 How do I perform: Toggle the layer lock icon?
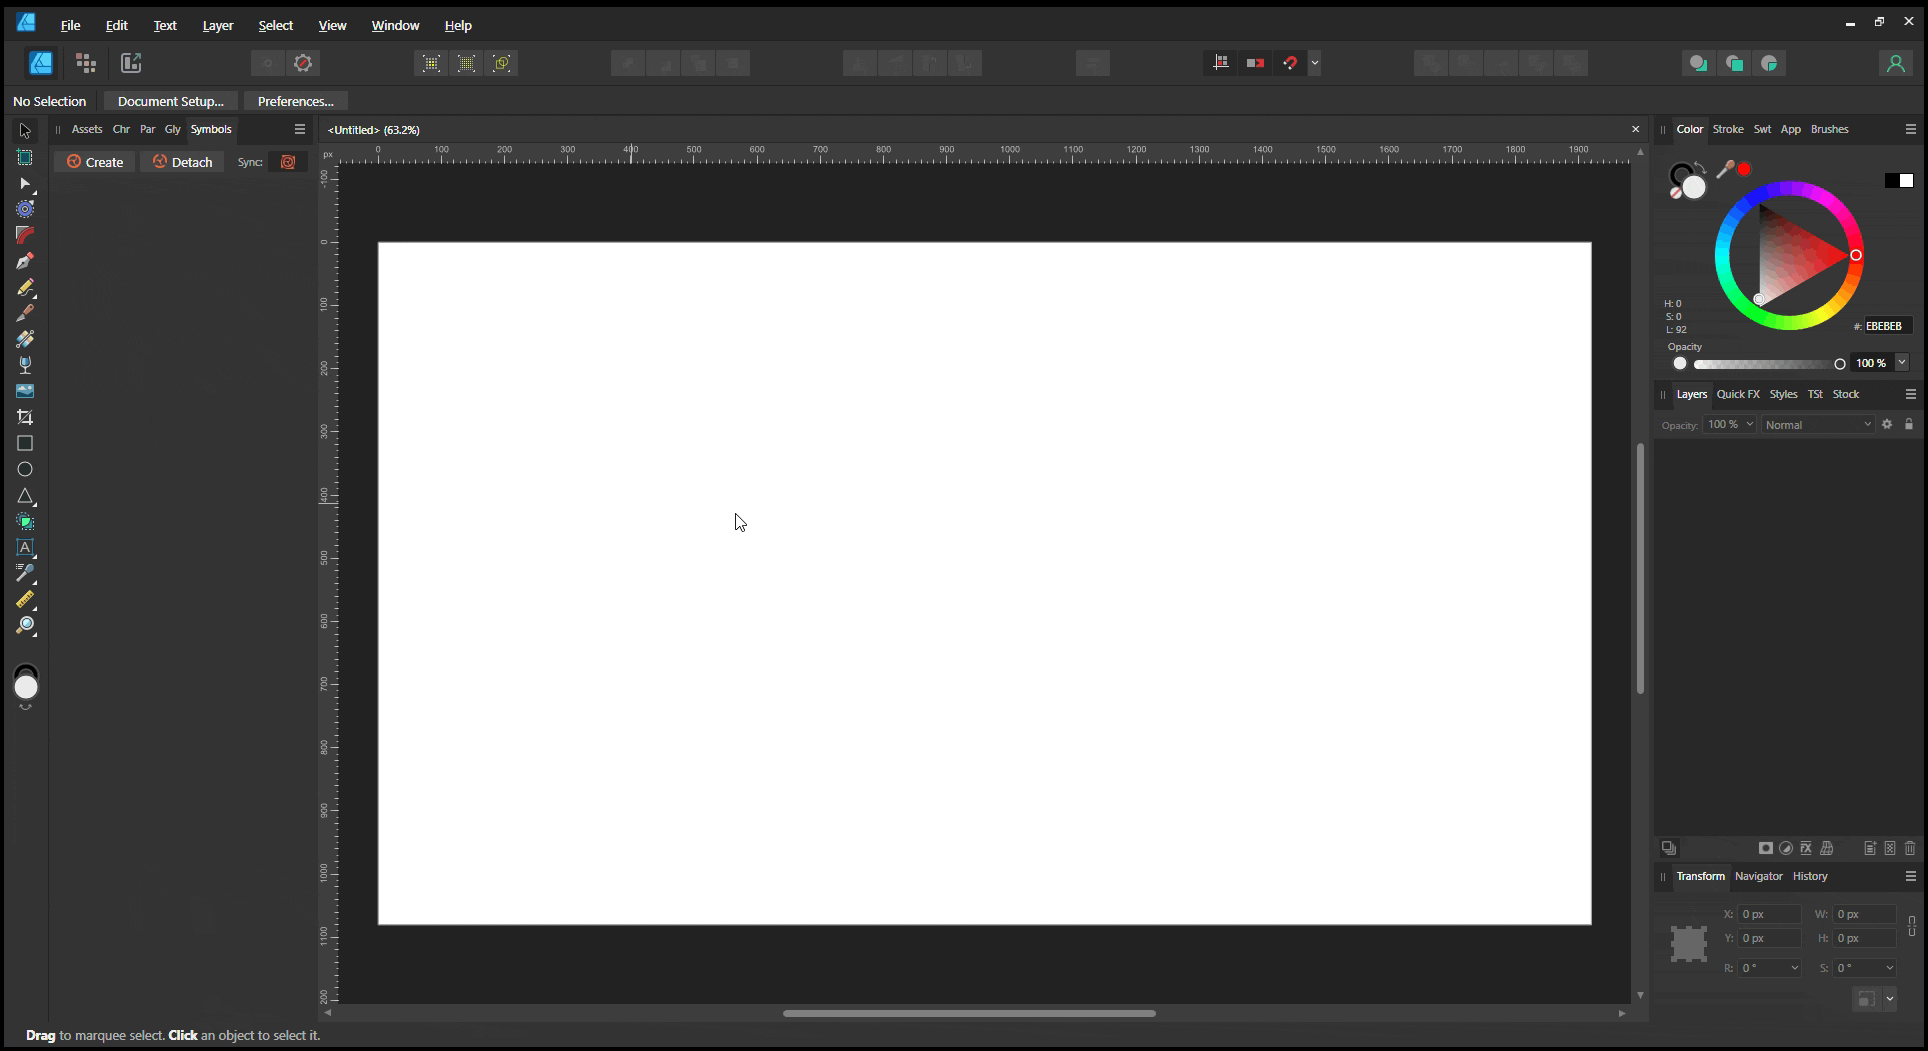click(x=1908, y=425)
